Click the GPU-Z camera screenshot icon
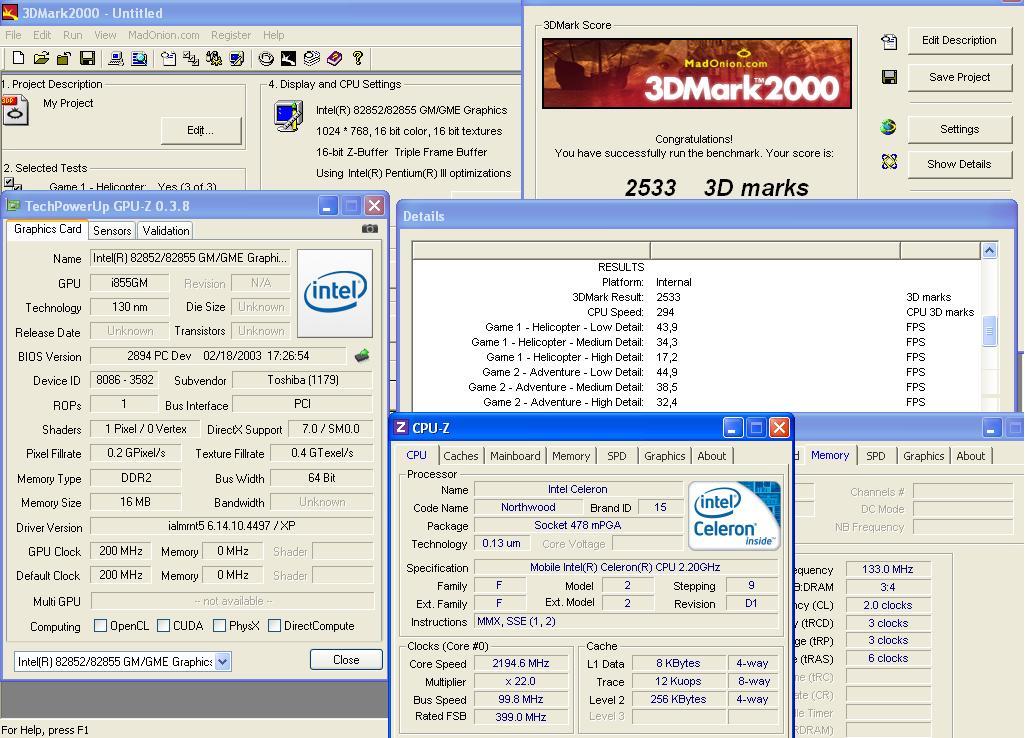 pyautogui.click(x=369, y=229)
